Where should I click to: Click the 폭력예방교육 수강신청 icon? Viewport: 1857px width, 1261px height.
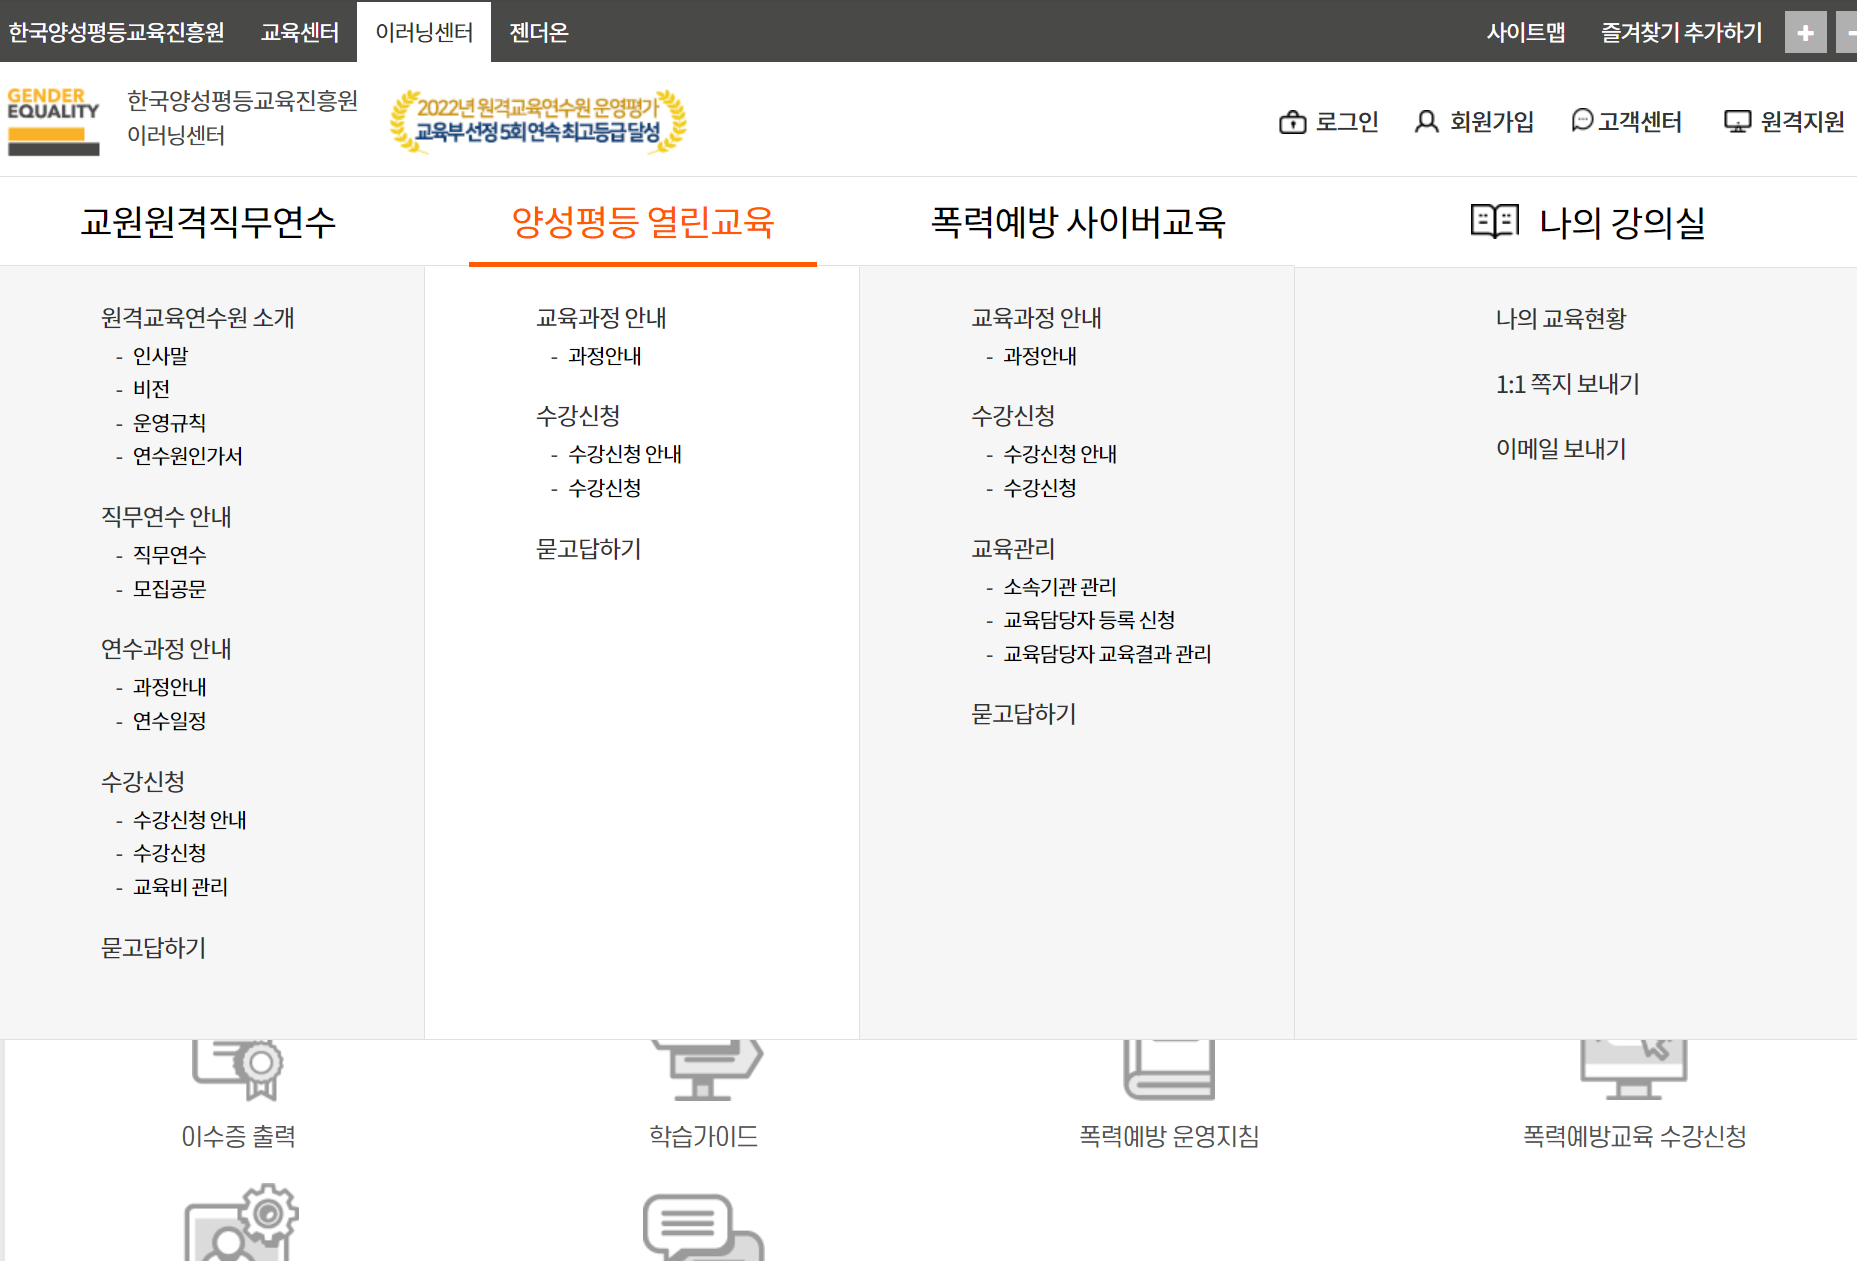tap(1634, 1070)
